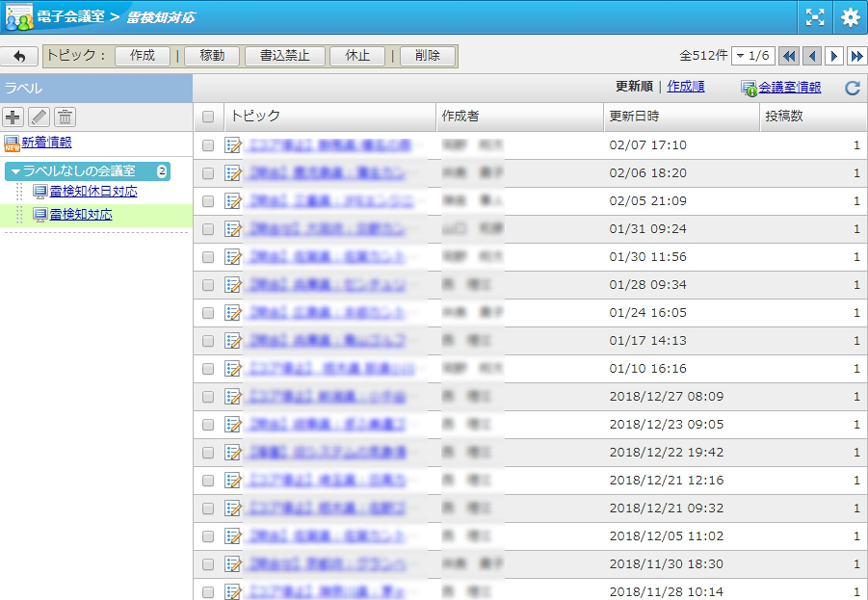Tick checkbox for topic updated 02/07 17:10

(x=208, y=145)
